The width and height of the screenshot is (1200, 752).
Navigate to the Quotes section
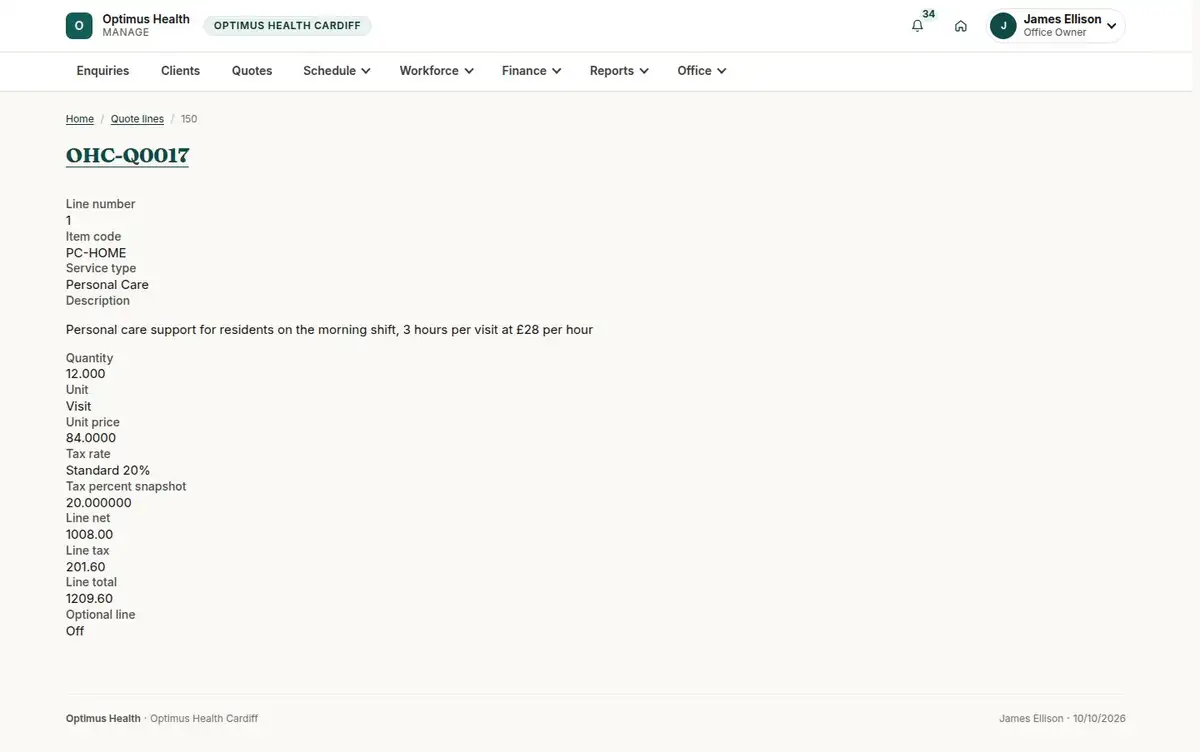coord(252,71)
